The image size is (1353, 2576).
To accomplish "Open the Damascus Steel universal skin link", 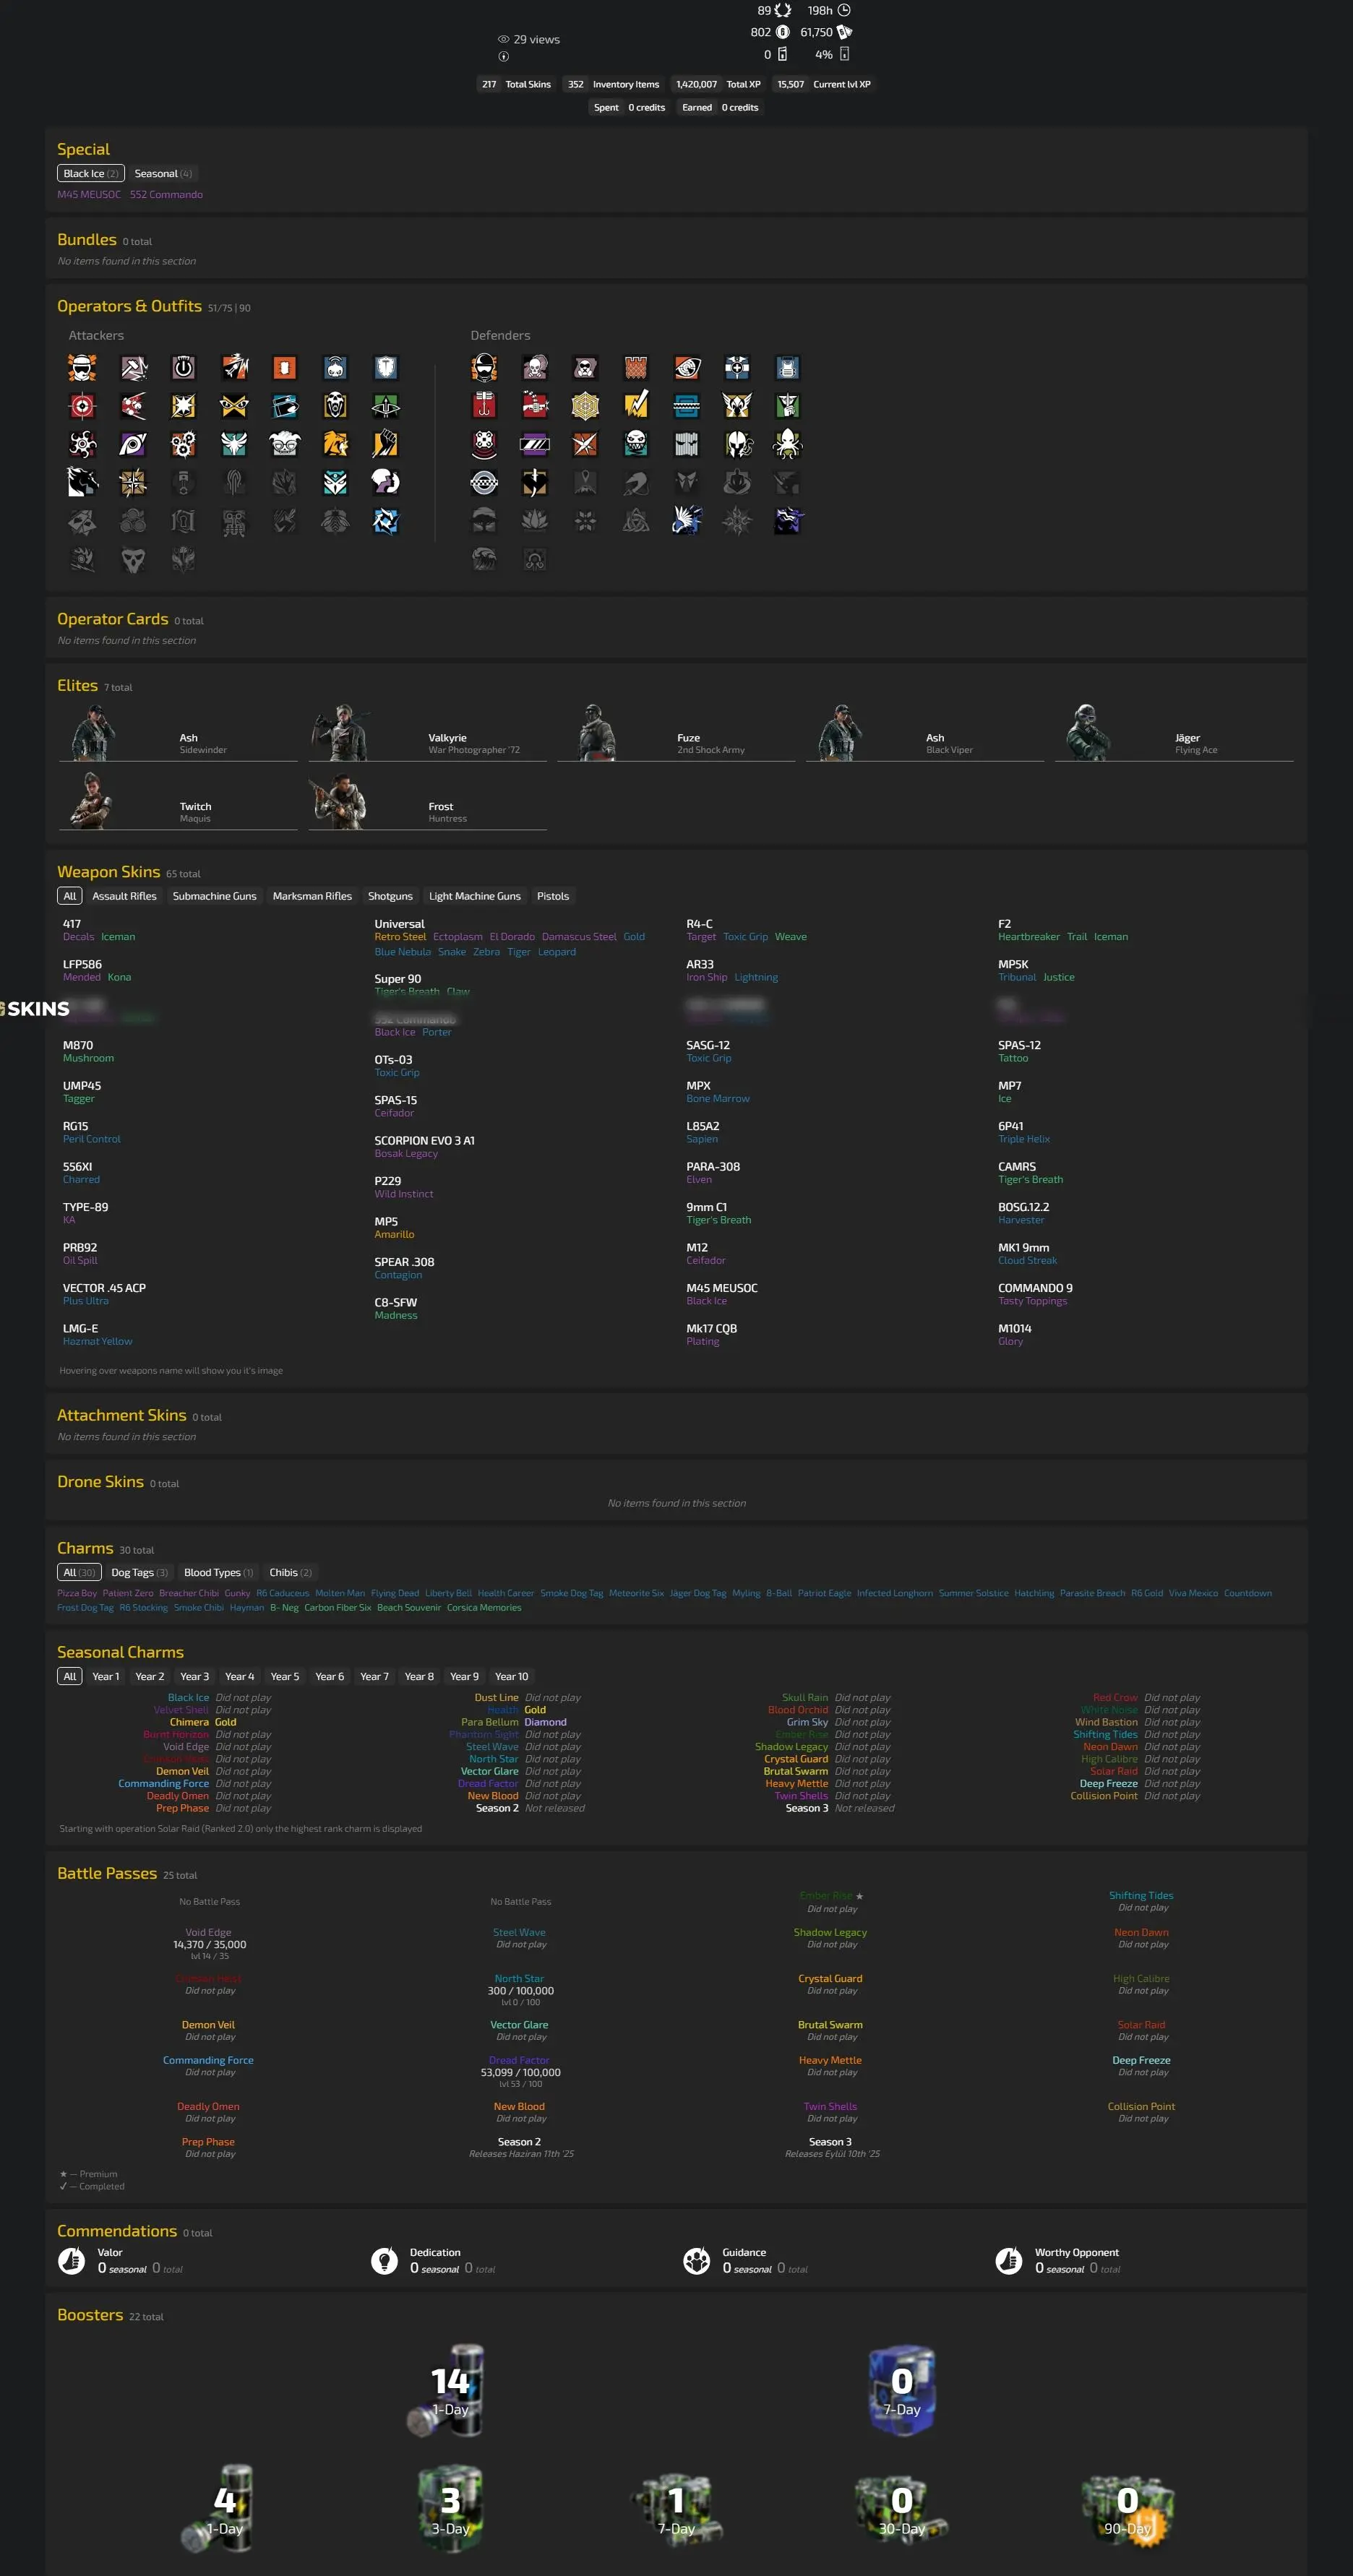I will pyautogui.click(x=579, y=937).
